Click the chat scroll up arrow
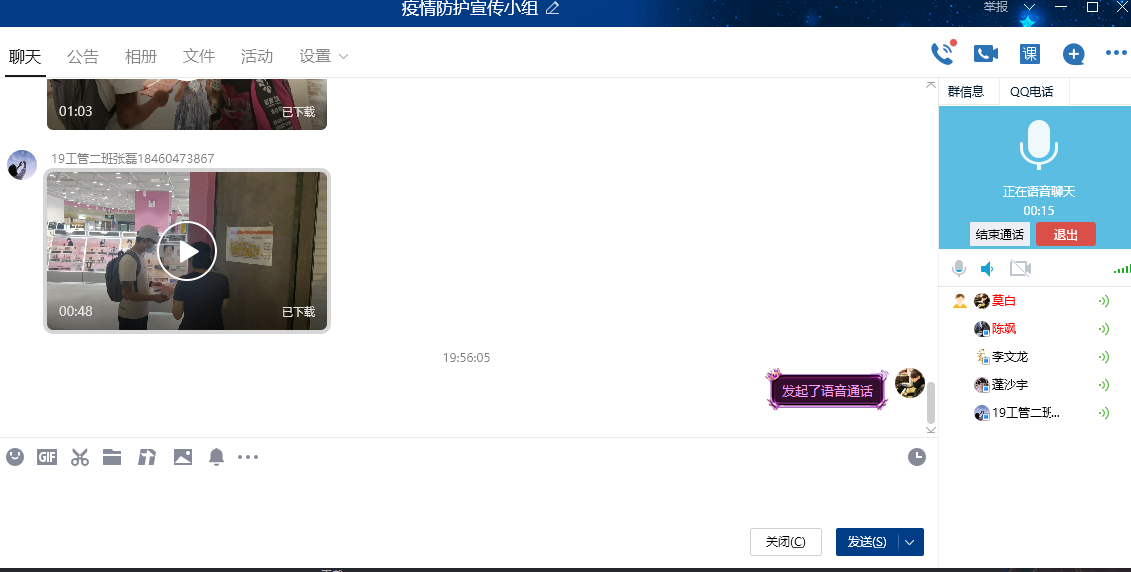Viewport: 1131px width, 572px height. (930, 85)
